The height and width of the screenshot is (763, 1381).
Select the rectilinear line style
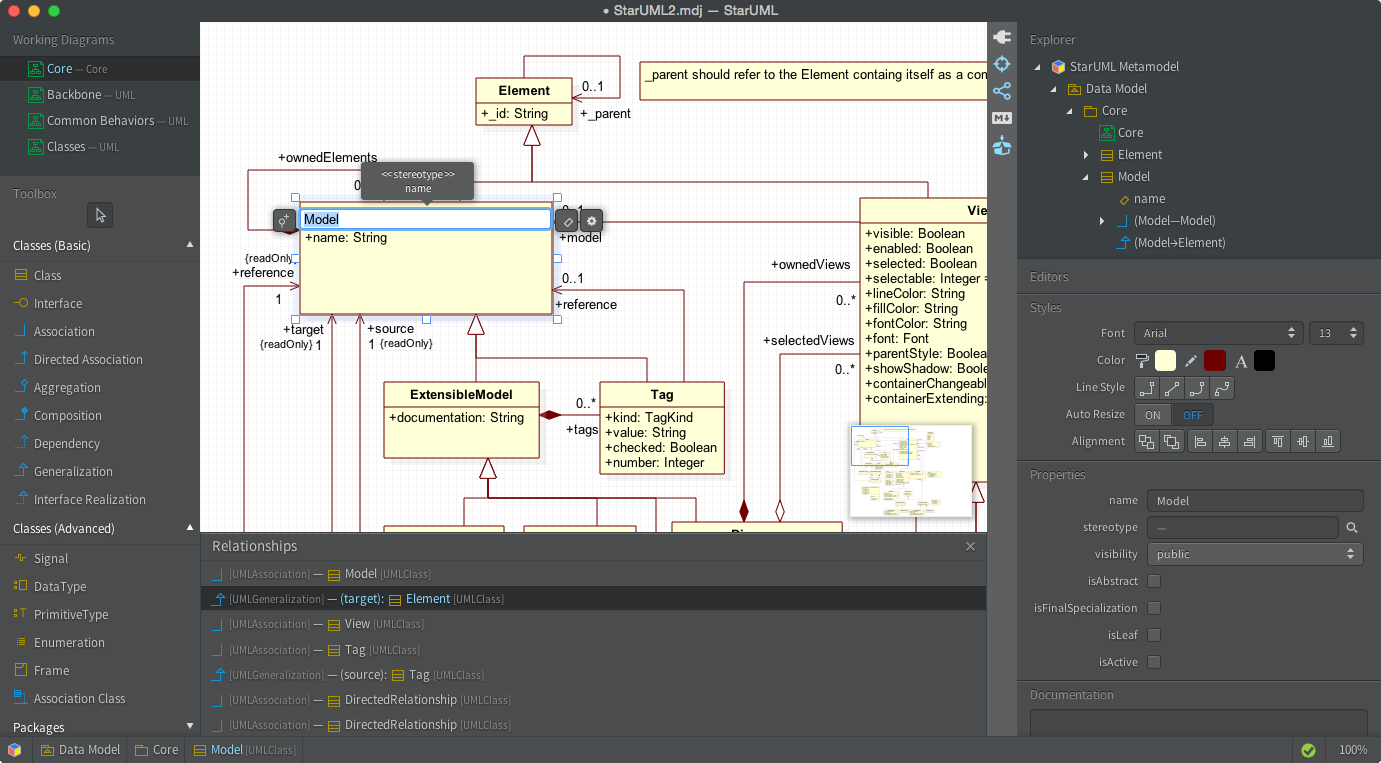(x=1147, y=388)
